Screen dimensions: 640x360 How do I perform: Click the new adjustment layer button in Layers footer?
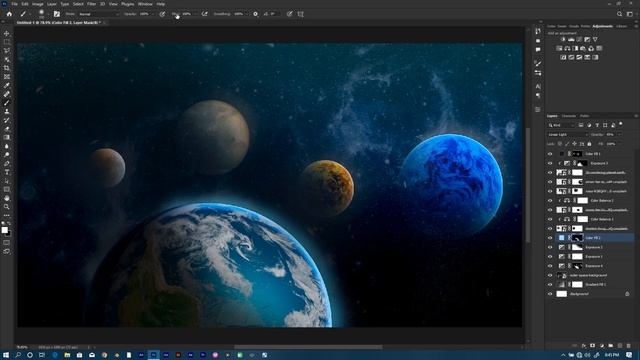(602, 346)
